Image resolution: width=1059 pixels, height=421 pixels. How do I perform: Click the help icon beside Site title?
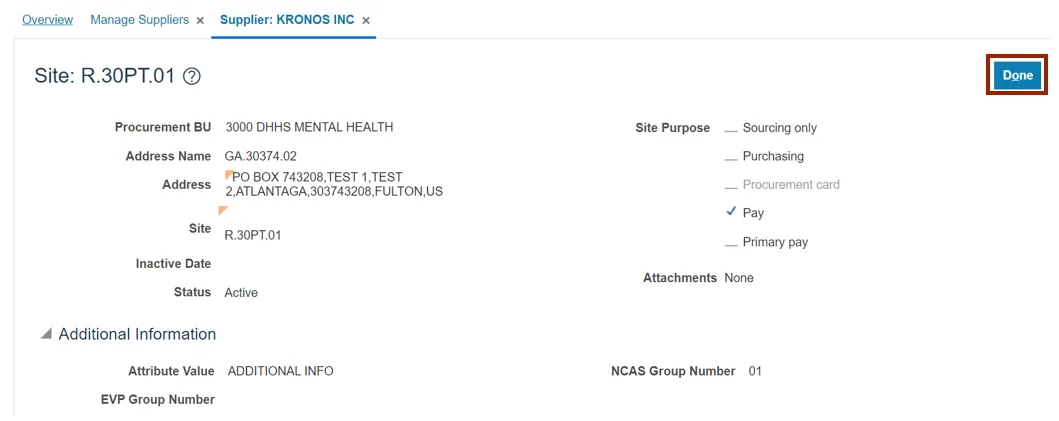click(193, 76)
